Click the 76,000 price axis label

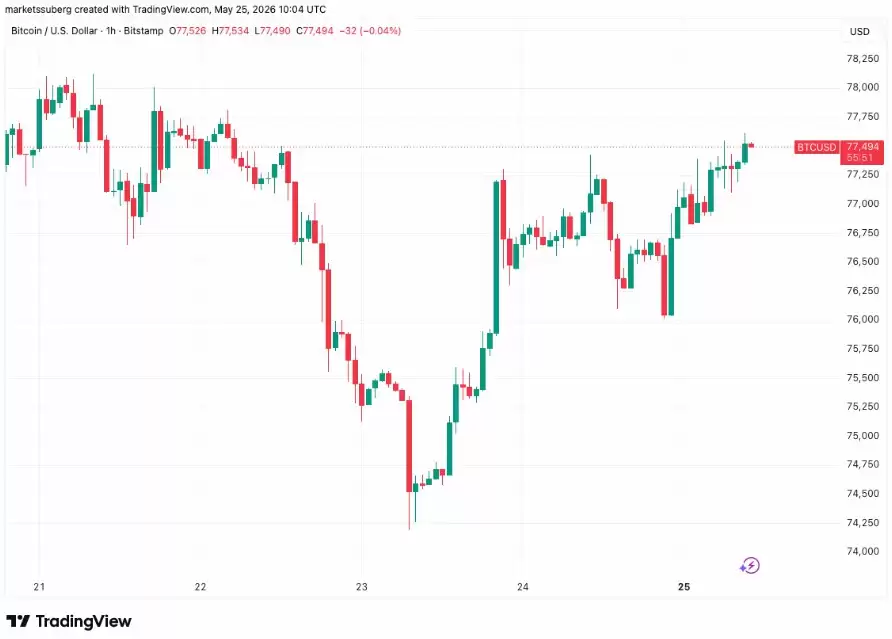coord(862,319)
